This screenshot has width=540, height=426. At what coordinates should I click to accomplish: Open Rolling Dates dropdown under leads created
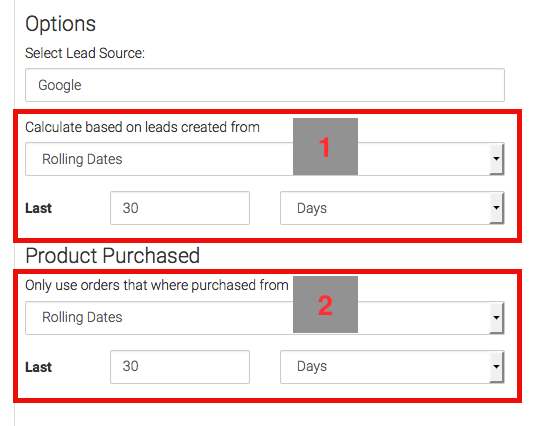(265, 159)
